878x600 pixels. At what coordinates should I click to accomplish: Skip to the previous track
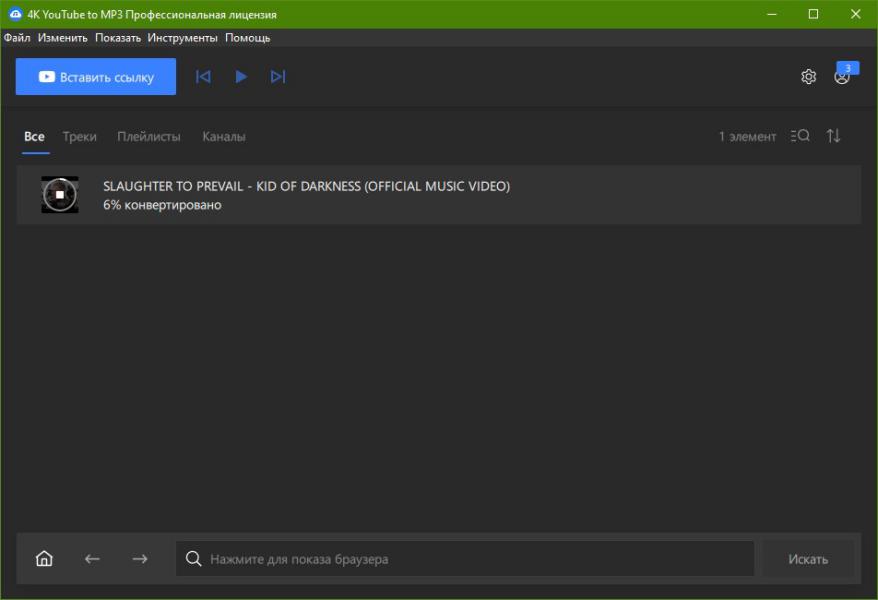click(x=203, y=77)
